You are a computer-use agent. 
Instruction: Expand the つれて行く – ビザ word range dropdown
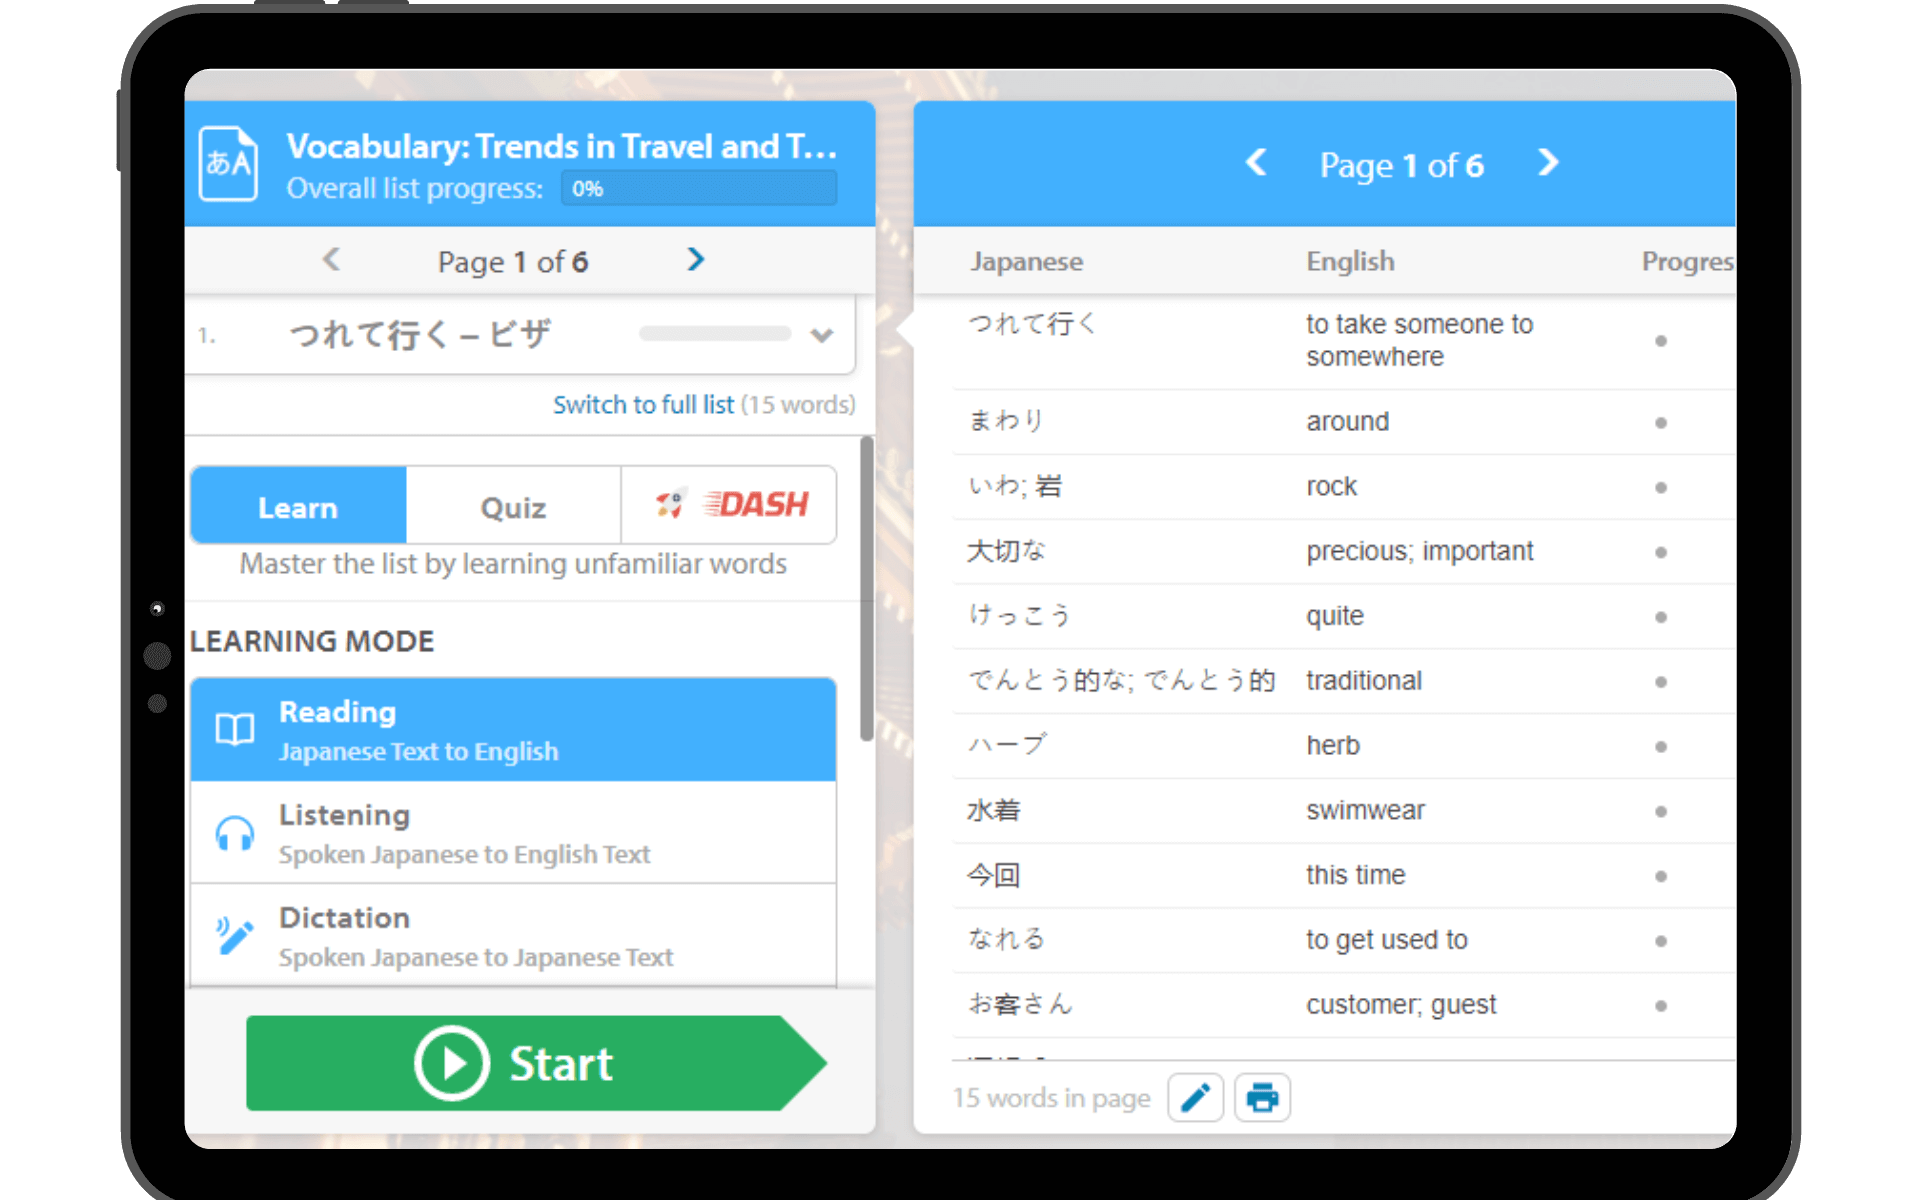pos(822,335)
